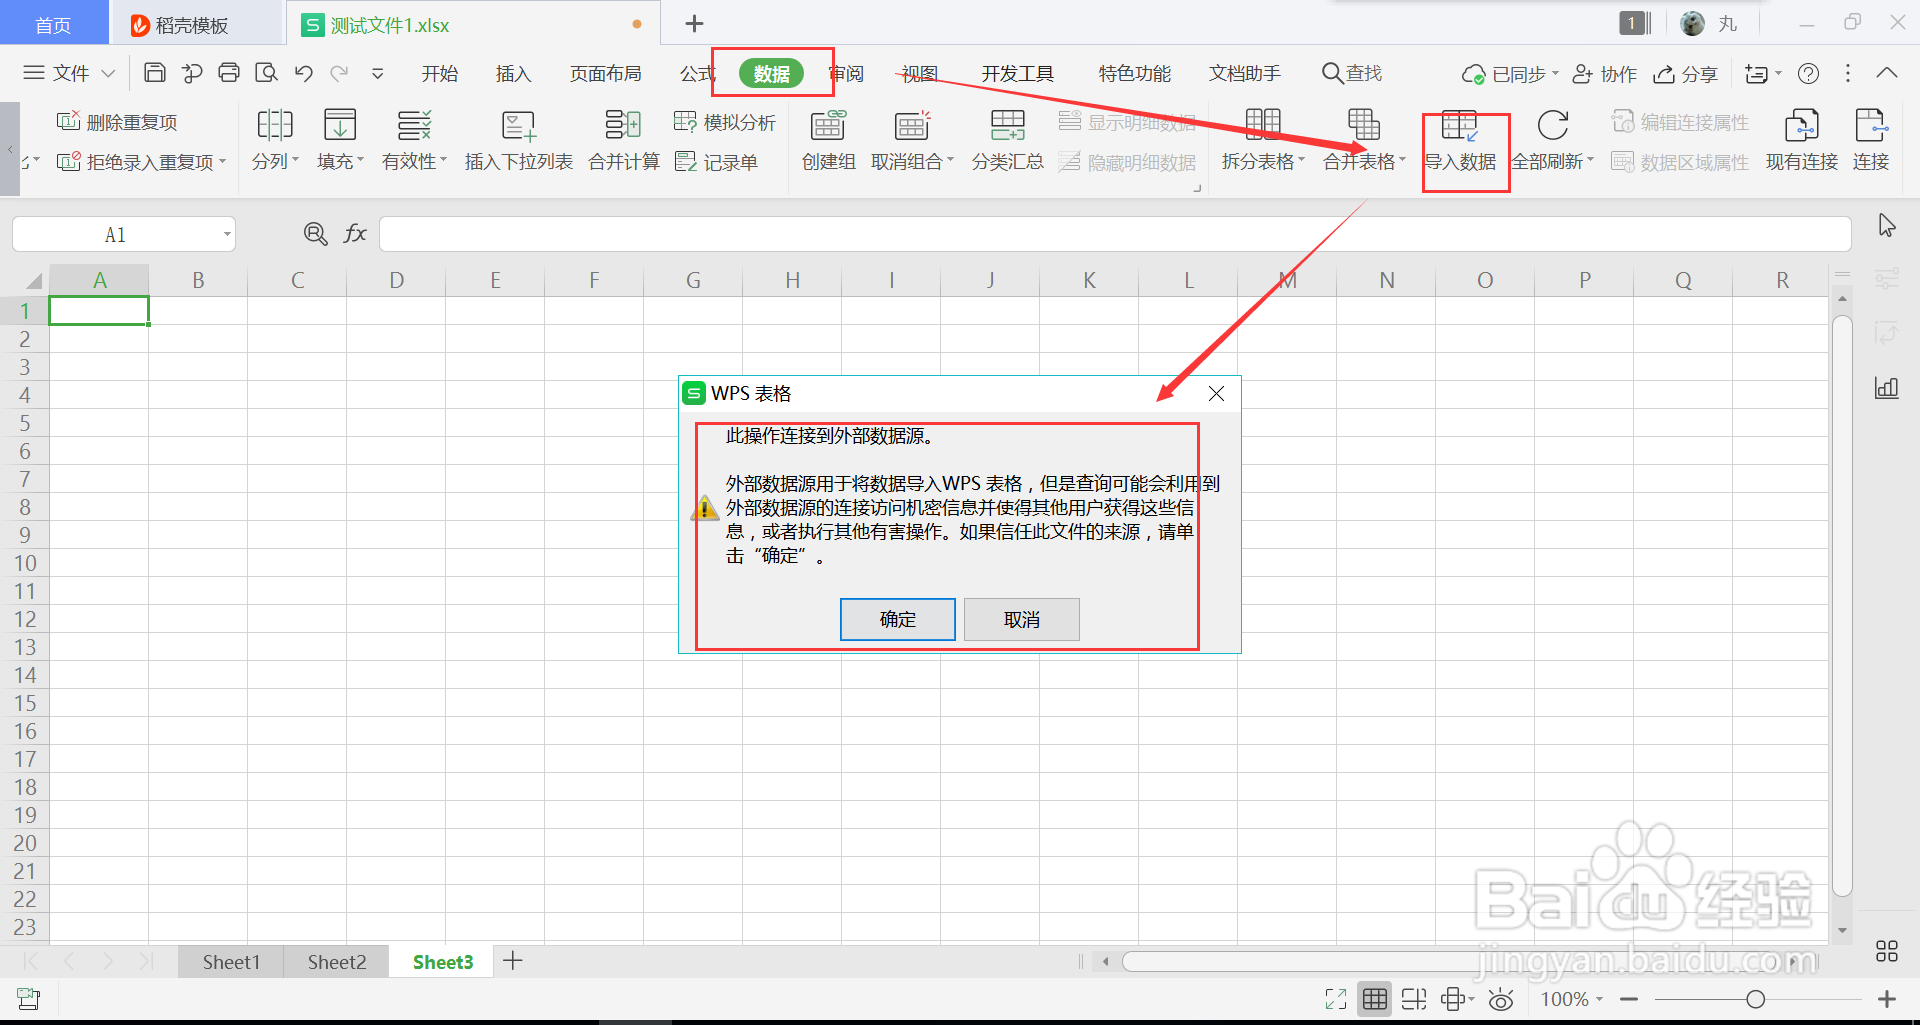
Task: Expand 拒绝录入重复项 dropdown
Action: pyautogui.click(x=222, y=161)
